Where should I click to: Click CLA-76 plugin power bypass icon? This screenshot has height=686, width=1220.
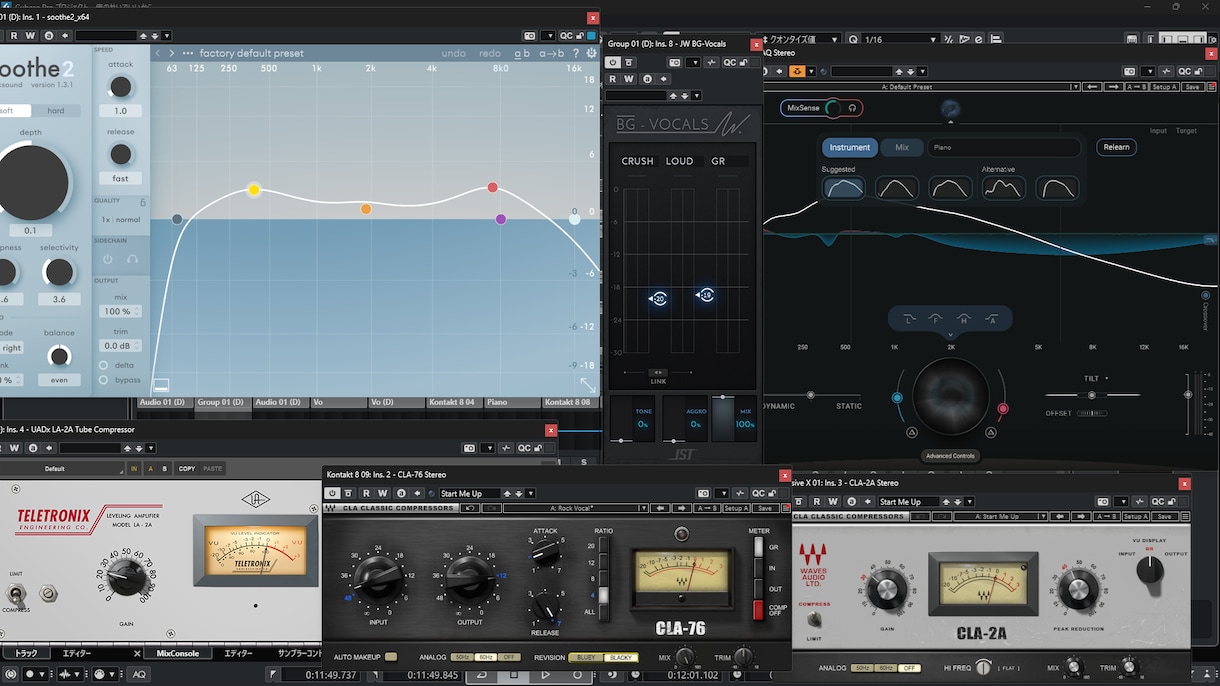[332, 493]
